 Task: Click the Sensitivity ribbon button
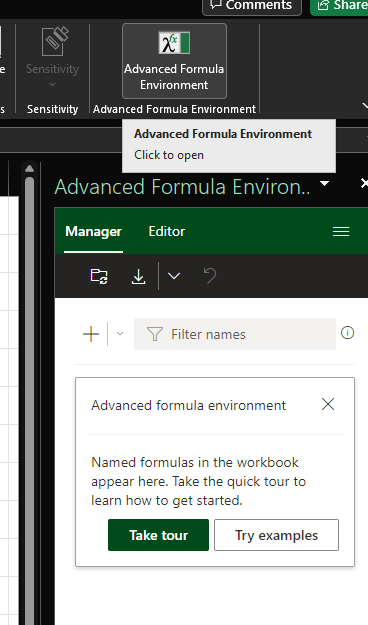click(x=53, y=58)
